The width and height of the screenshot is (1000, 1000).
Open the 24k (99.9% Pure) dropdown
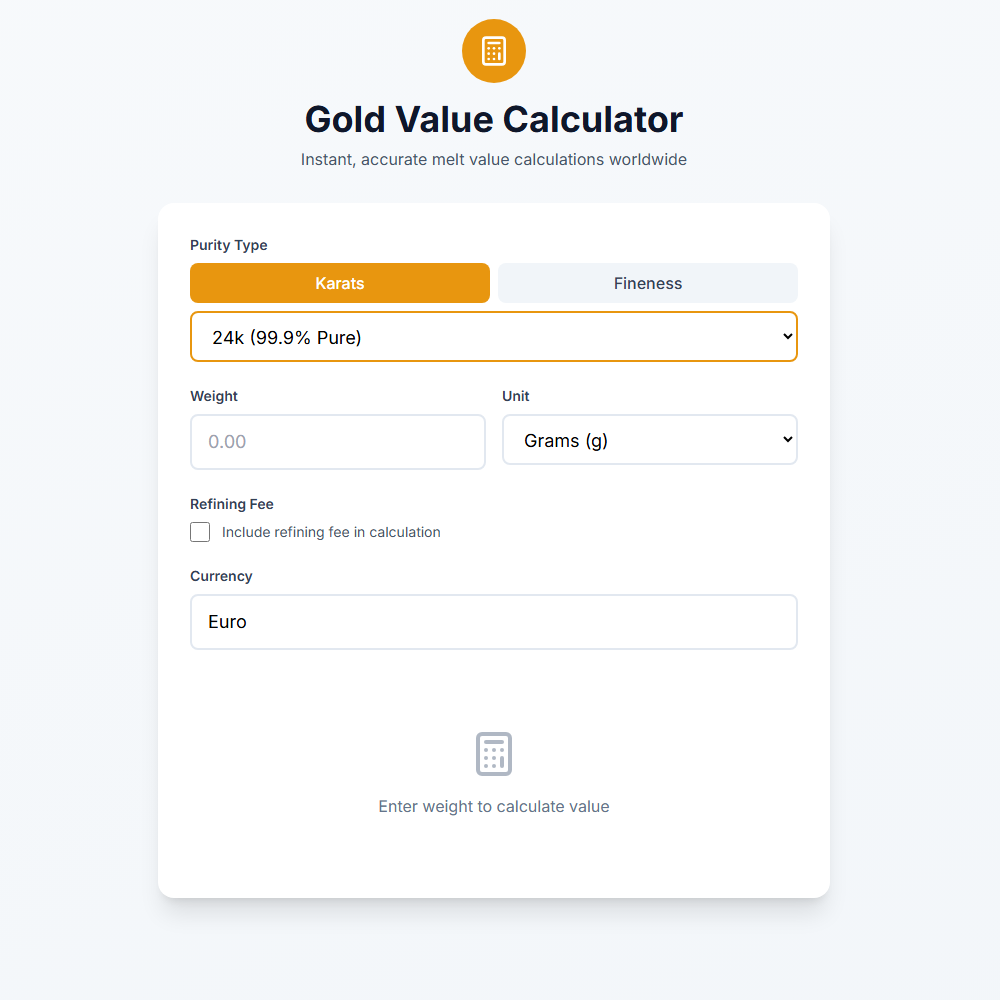point(493,336)
